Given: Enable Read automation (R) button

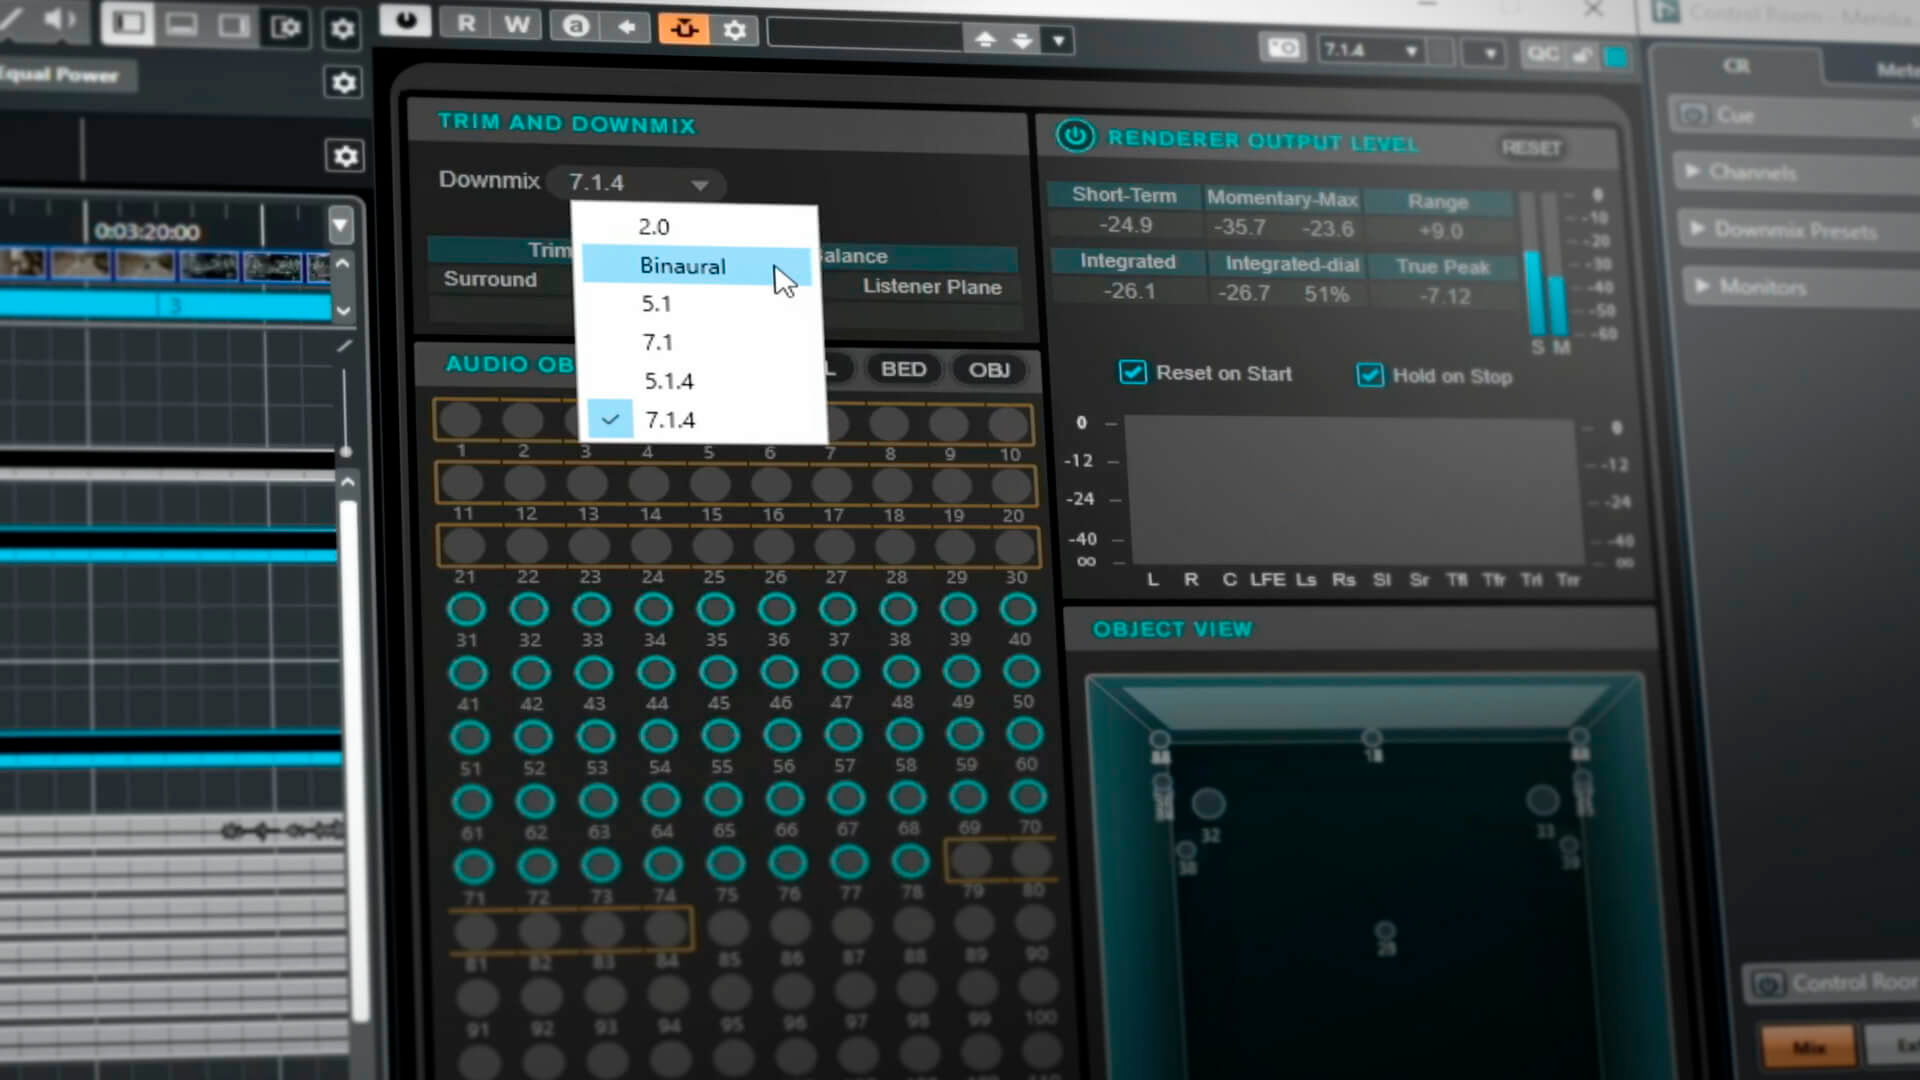Looking at the screenshot, I should point(467,24).
